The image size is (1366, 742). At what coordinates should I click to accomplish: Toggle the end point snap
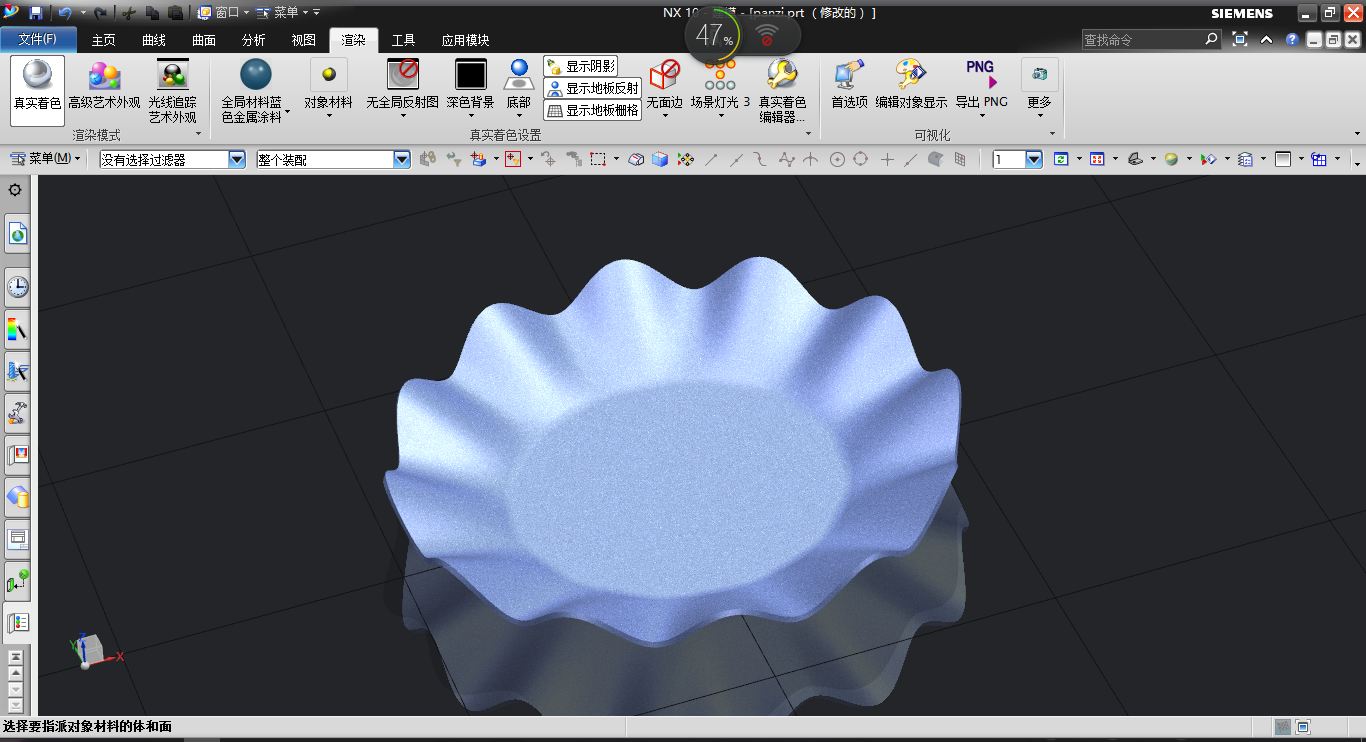click(x=712, y=159)
